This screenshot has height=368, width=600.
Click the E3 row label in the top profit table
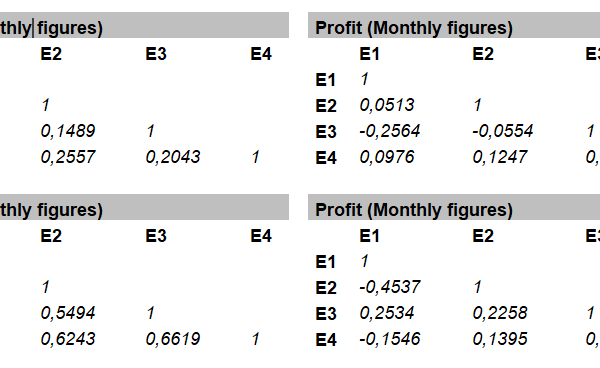click(x=326, y=132)
